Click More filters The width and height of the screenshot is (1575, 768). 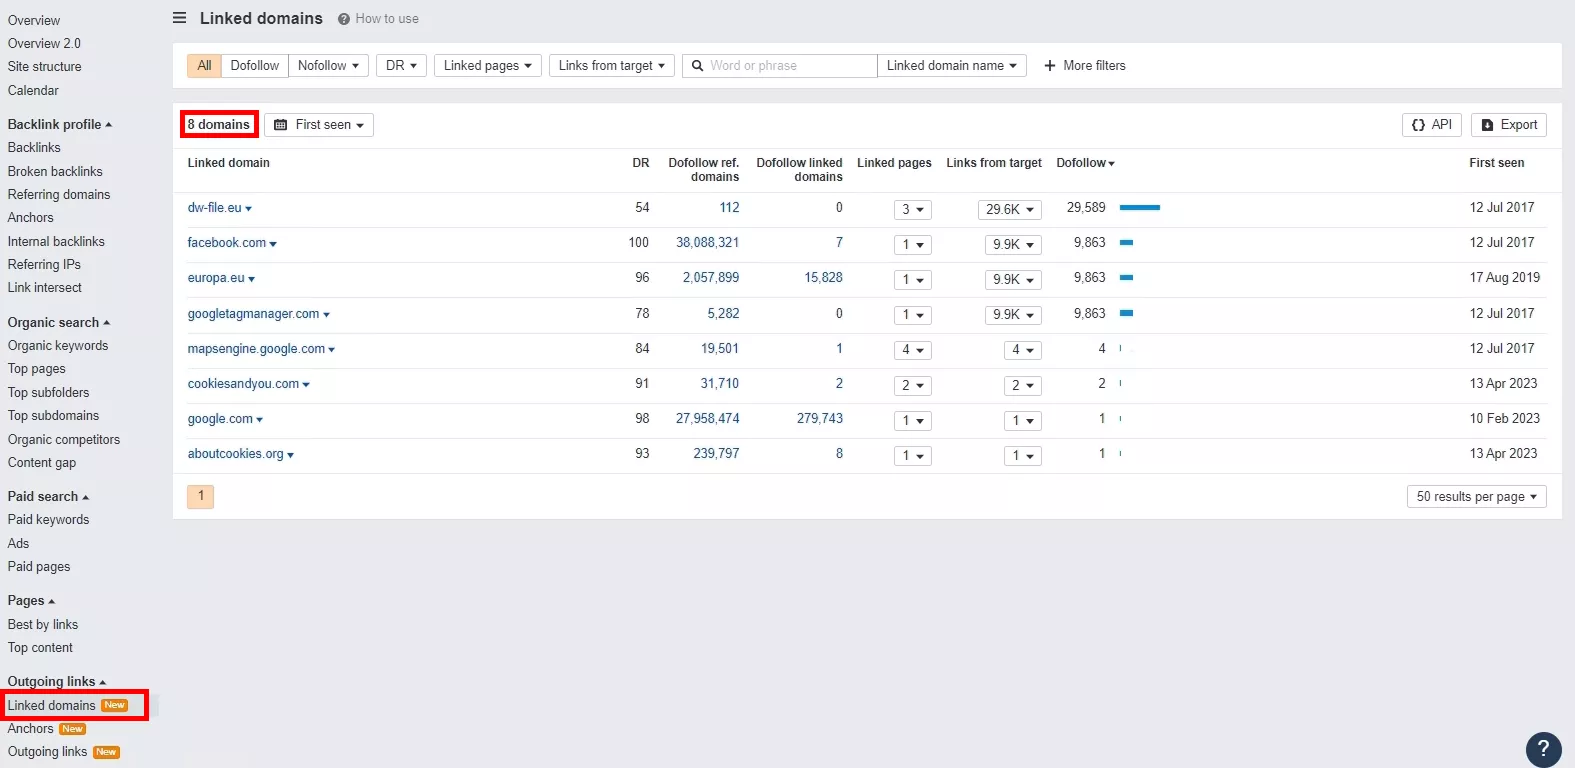1085,66
